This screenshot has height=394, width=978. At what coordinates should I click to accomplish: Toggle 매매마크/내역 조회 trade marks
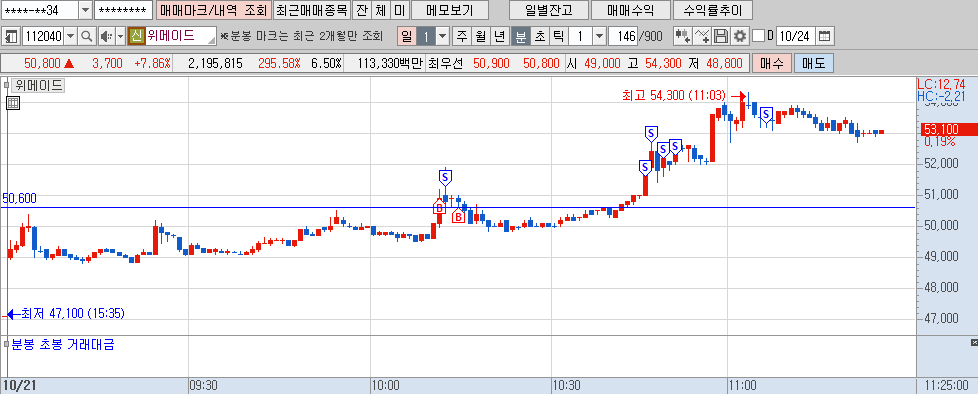(x=213, y=10)
